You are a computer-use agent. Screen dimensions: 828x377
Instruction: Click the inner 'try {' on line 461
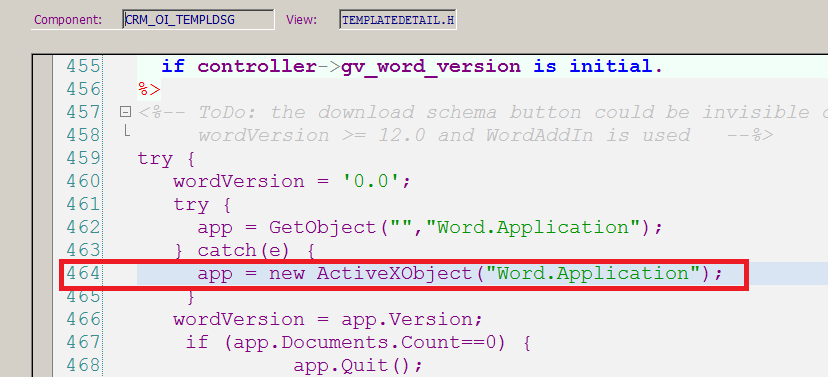[202, 205]
